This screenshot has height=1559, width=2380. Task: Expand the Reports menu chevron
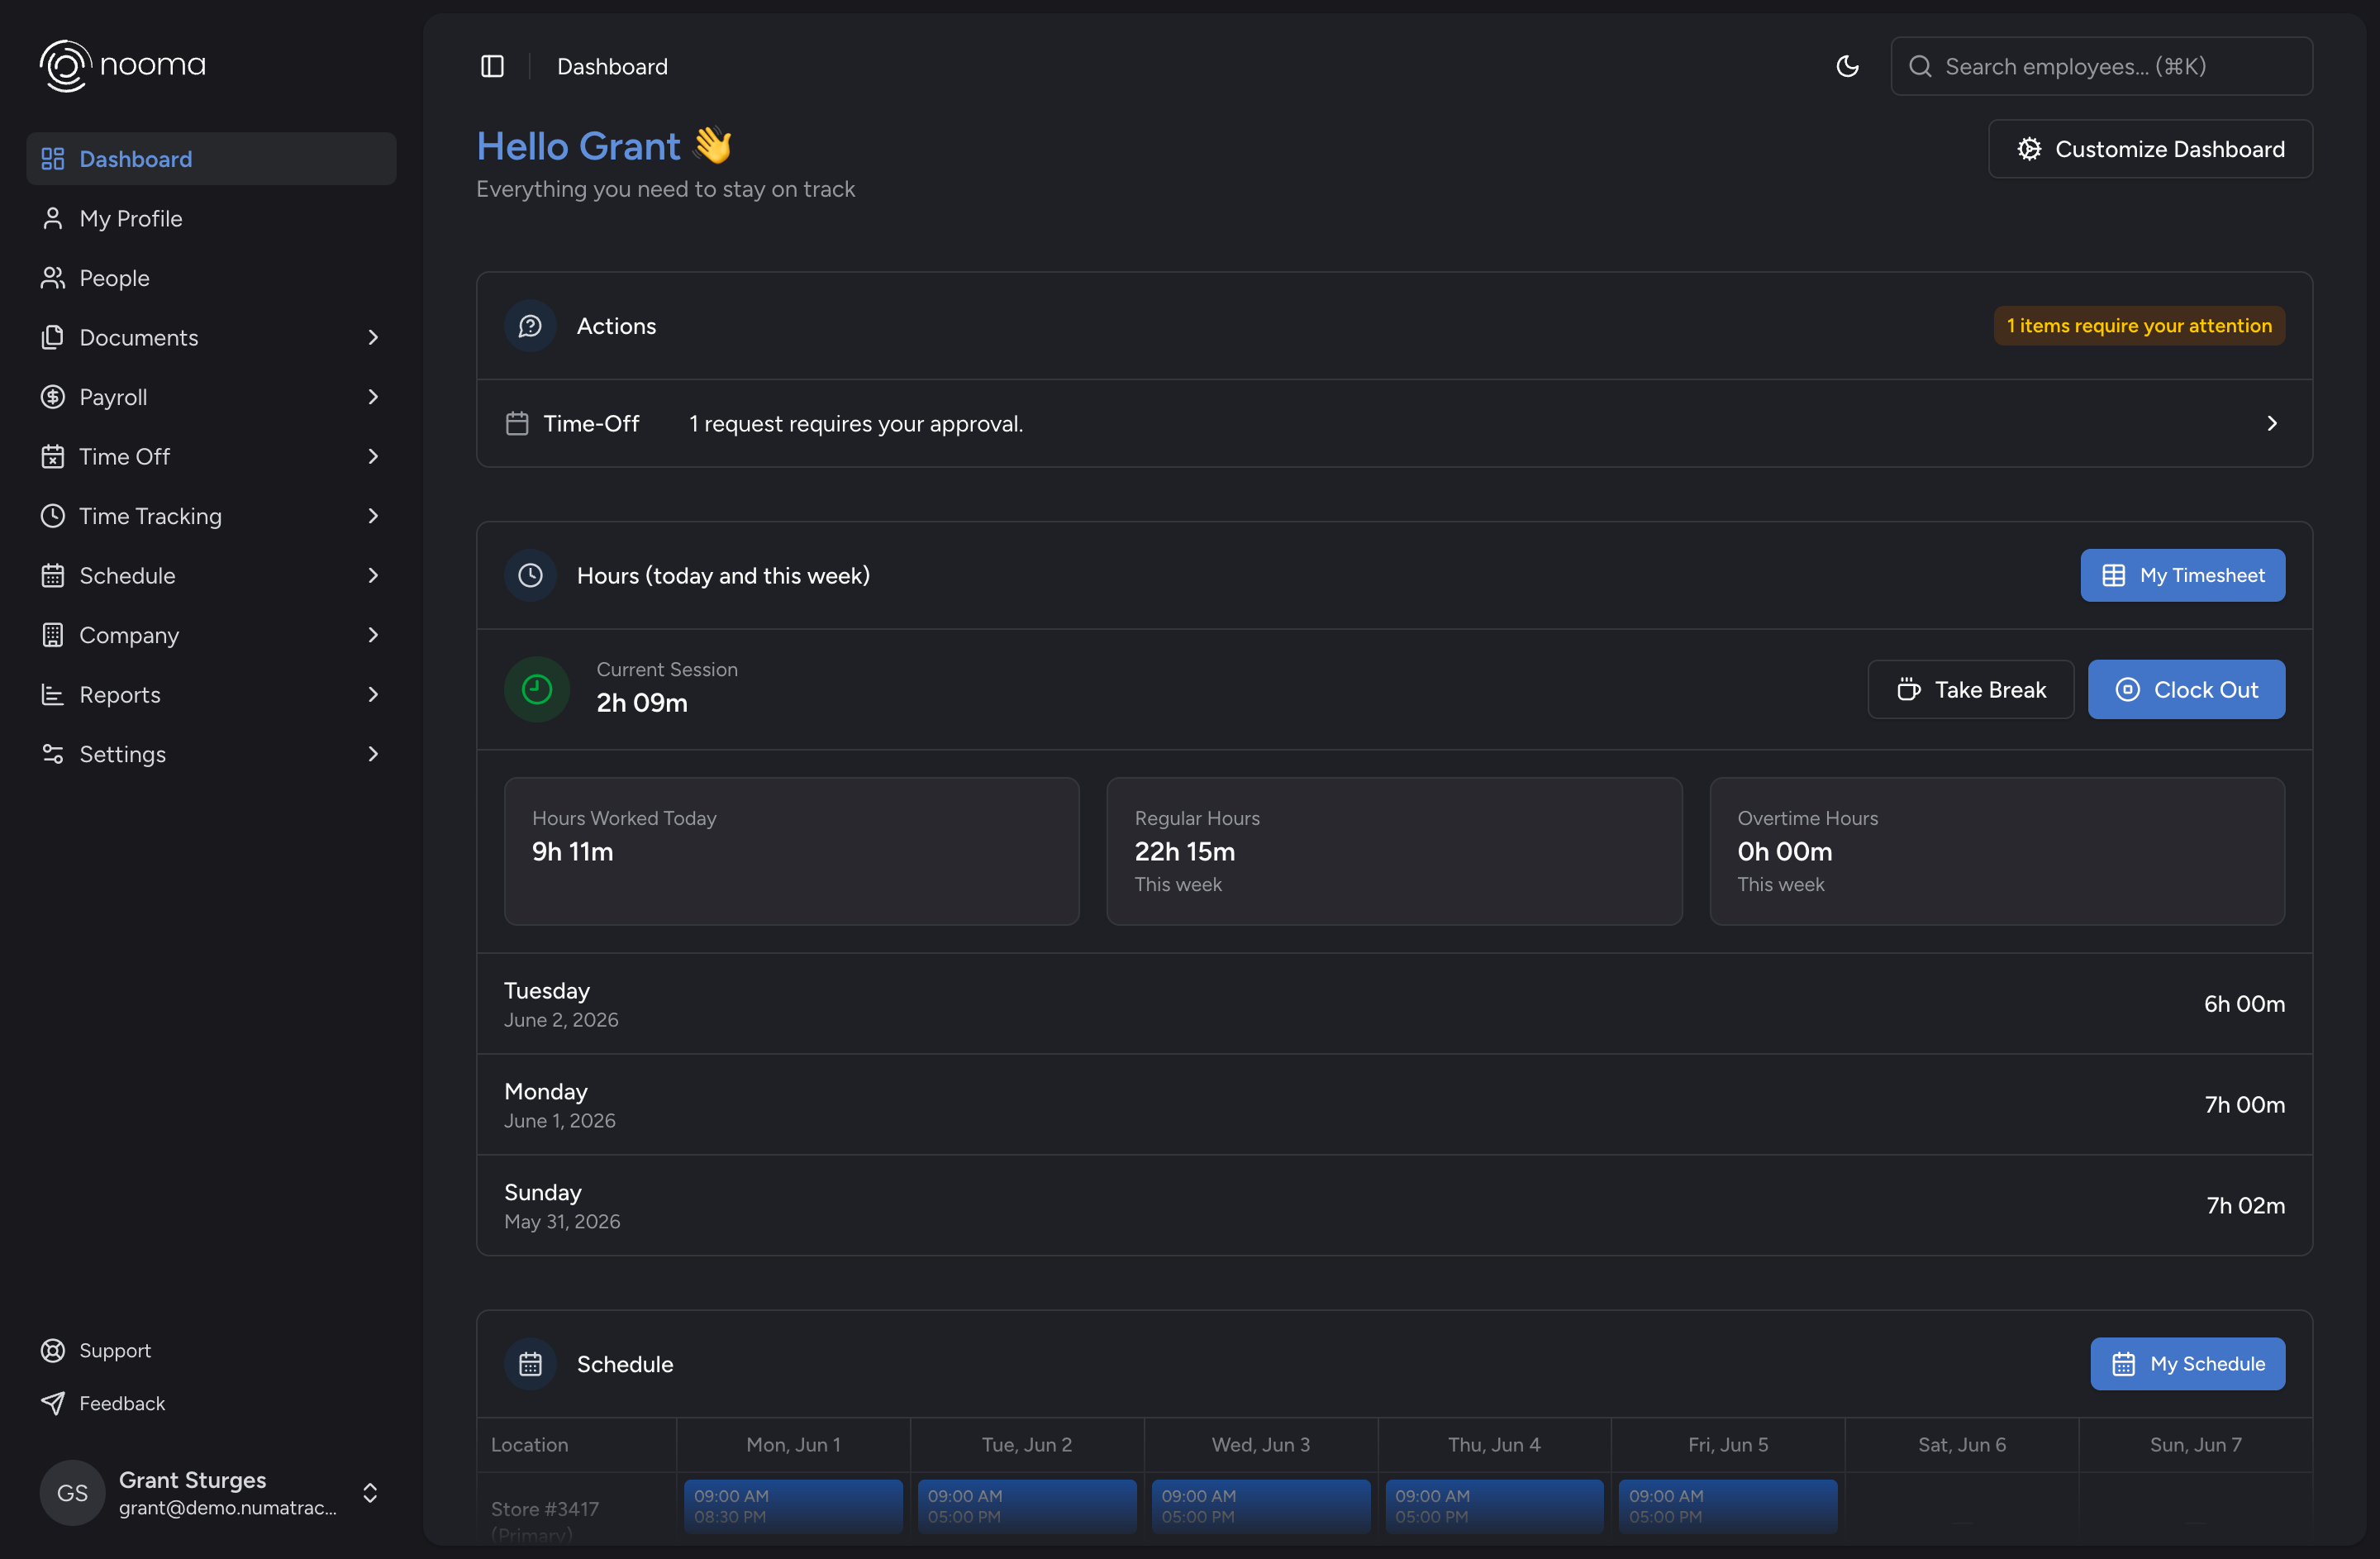(373, 694)
